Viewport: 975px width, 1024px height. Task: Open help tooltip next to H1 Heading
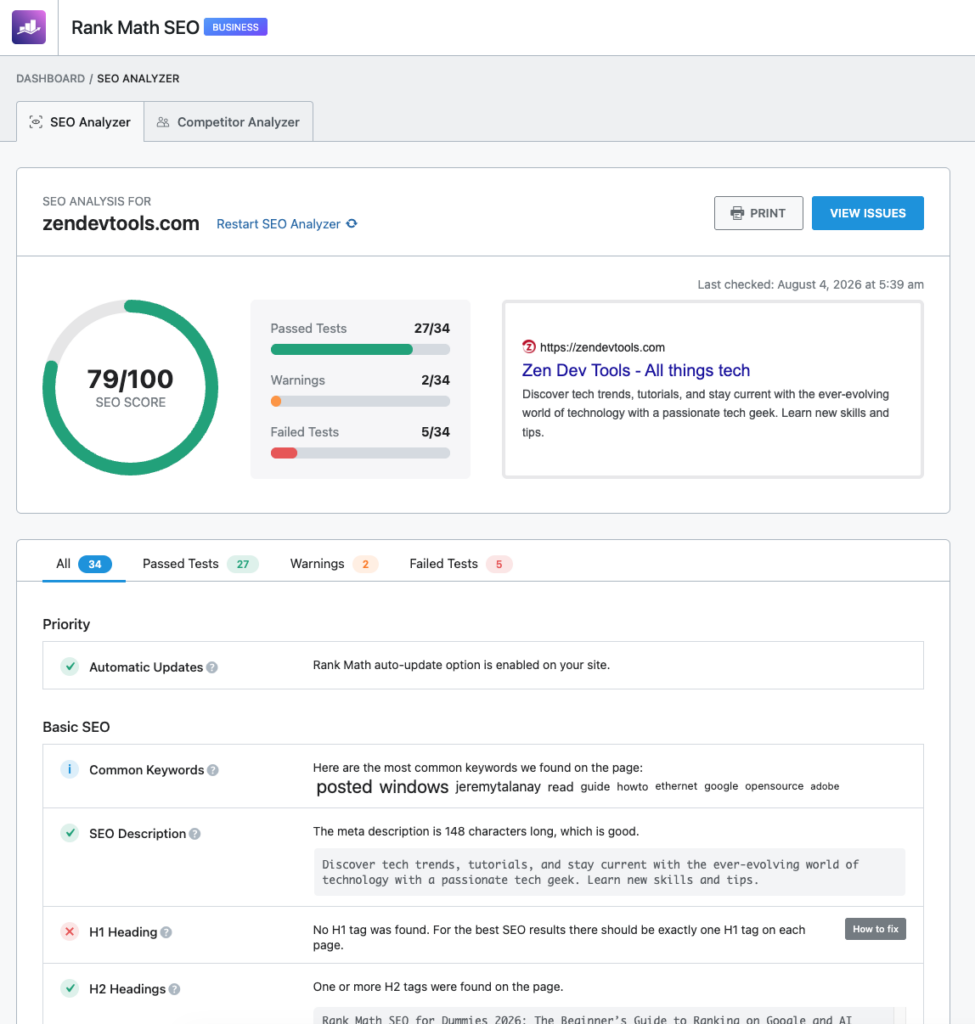167,933
